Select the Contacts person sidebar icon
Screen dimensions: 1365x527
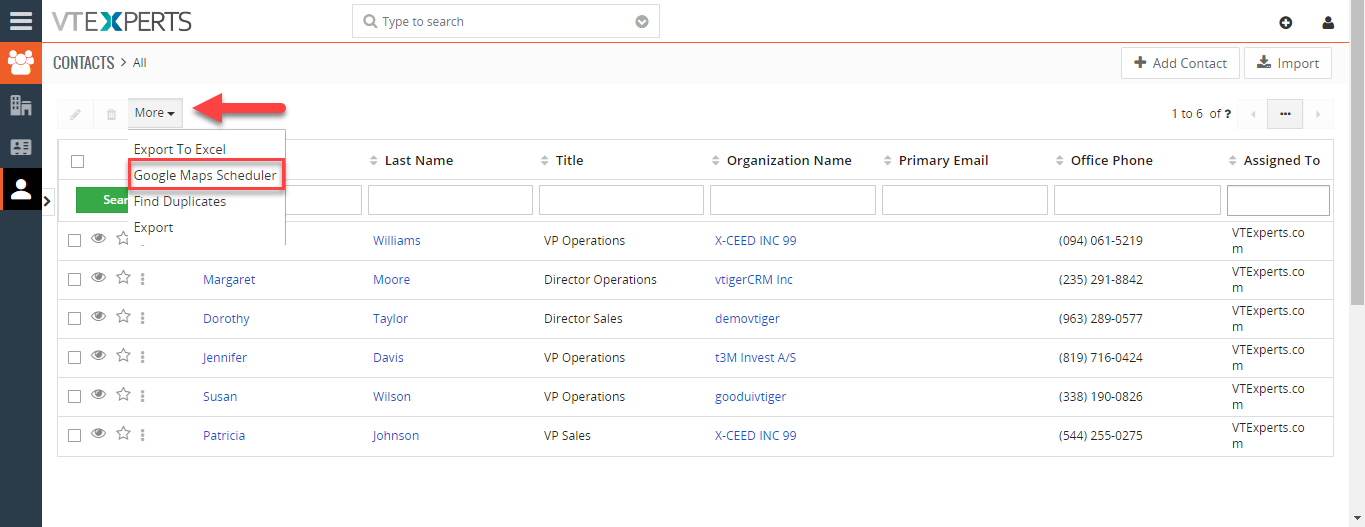pyautogui.click(x=20, y=189)
